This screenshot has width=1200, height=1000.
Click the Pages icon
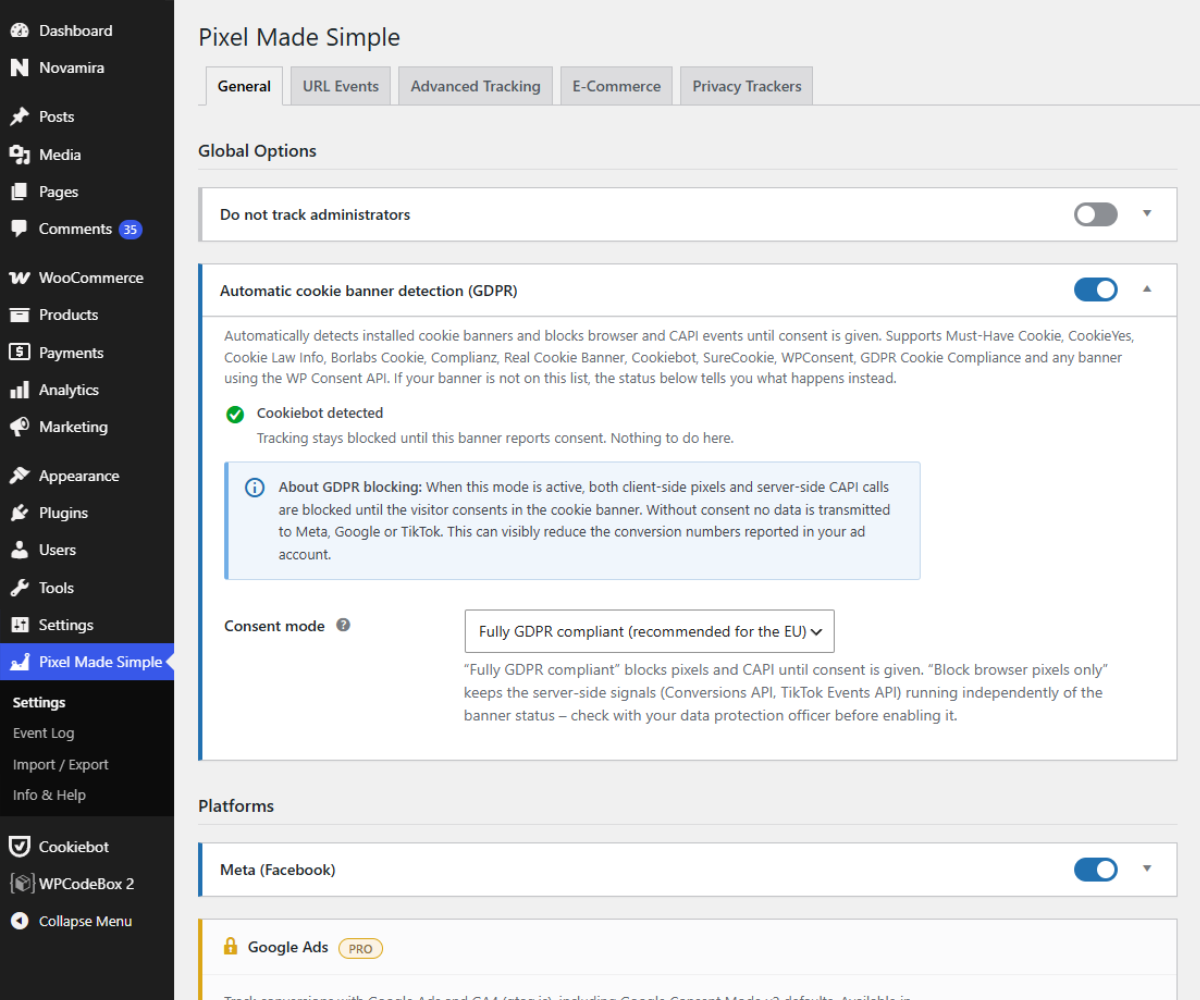(x=19, y=191)
